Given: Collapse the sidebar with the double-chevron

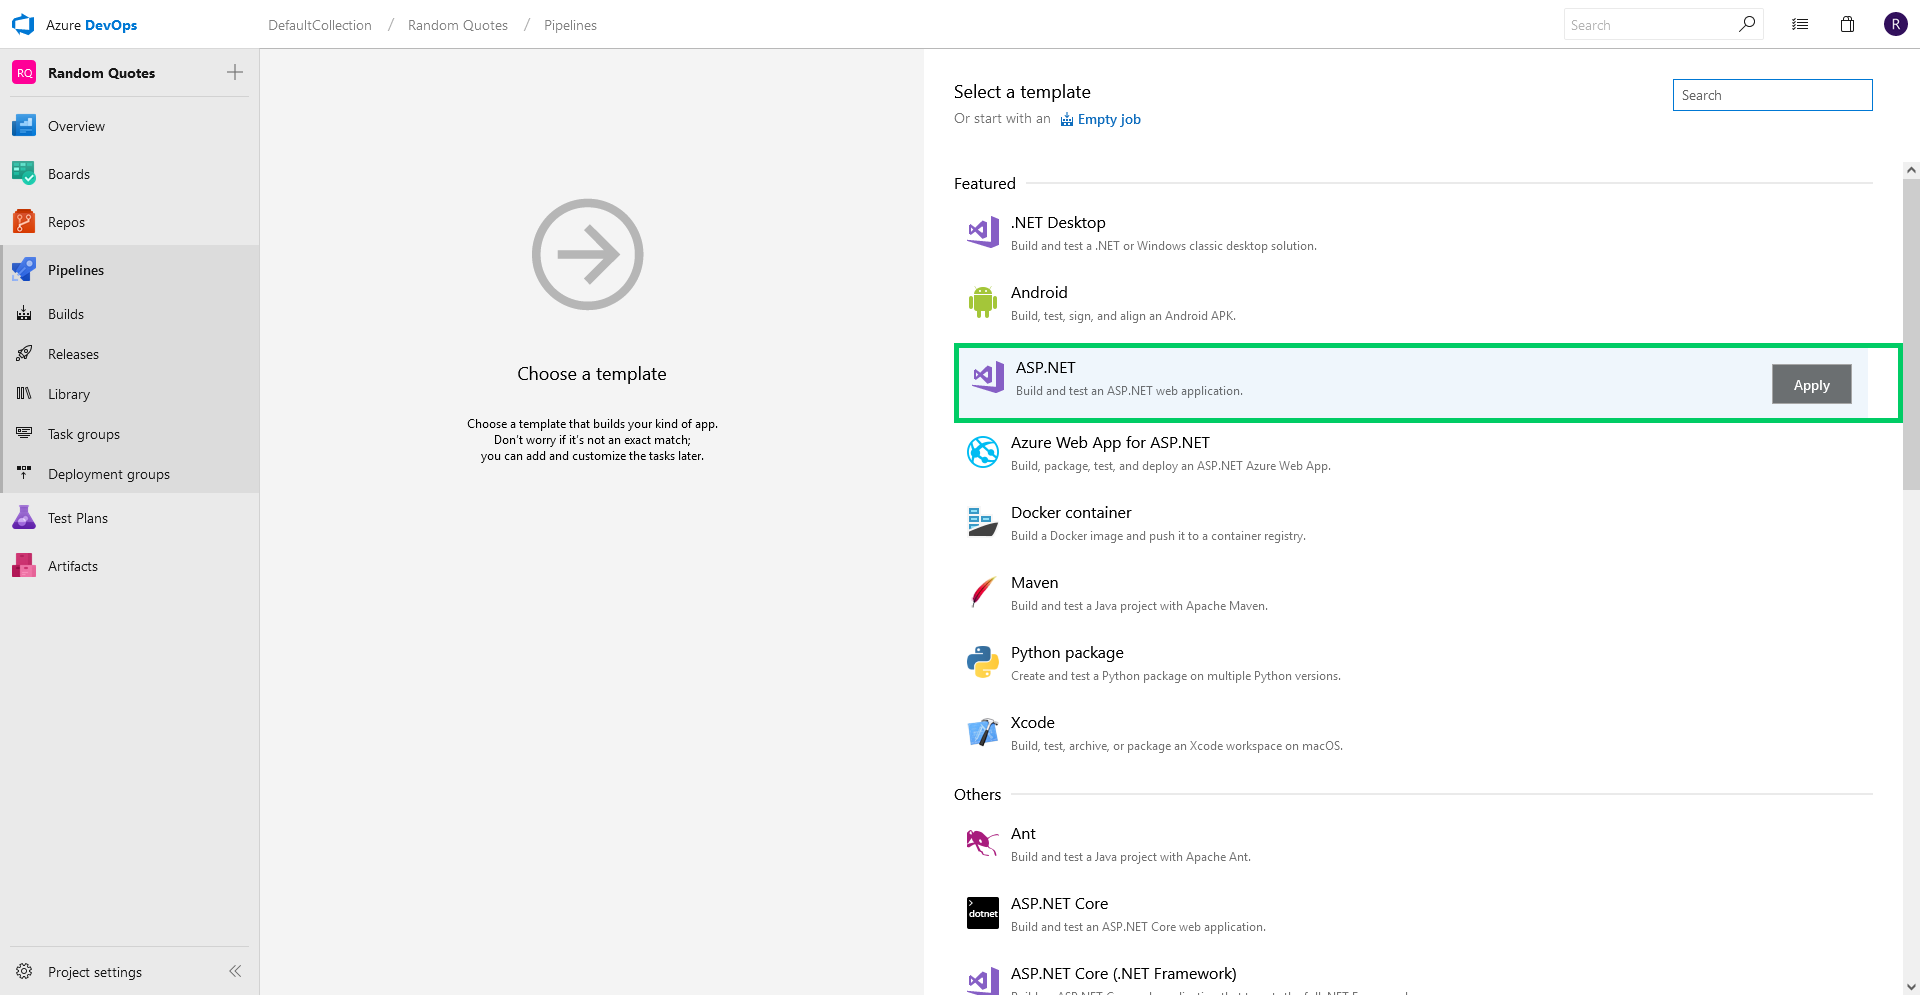Looking at the screenshot, I should point(235,971).
